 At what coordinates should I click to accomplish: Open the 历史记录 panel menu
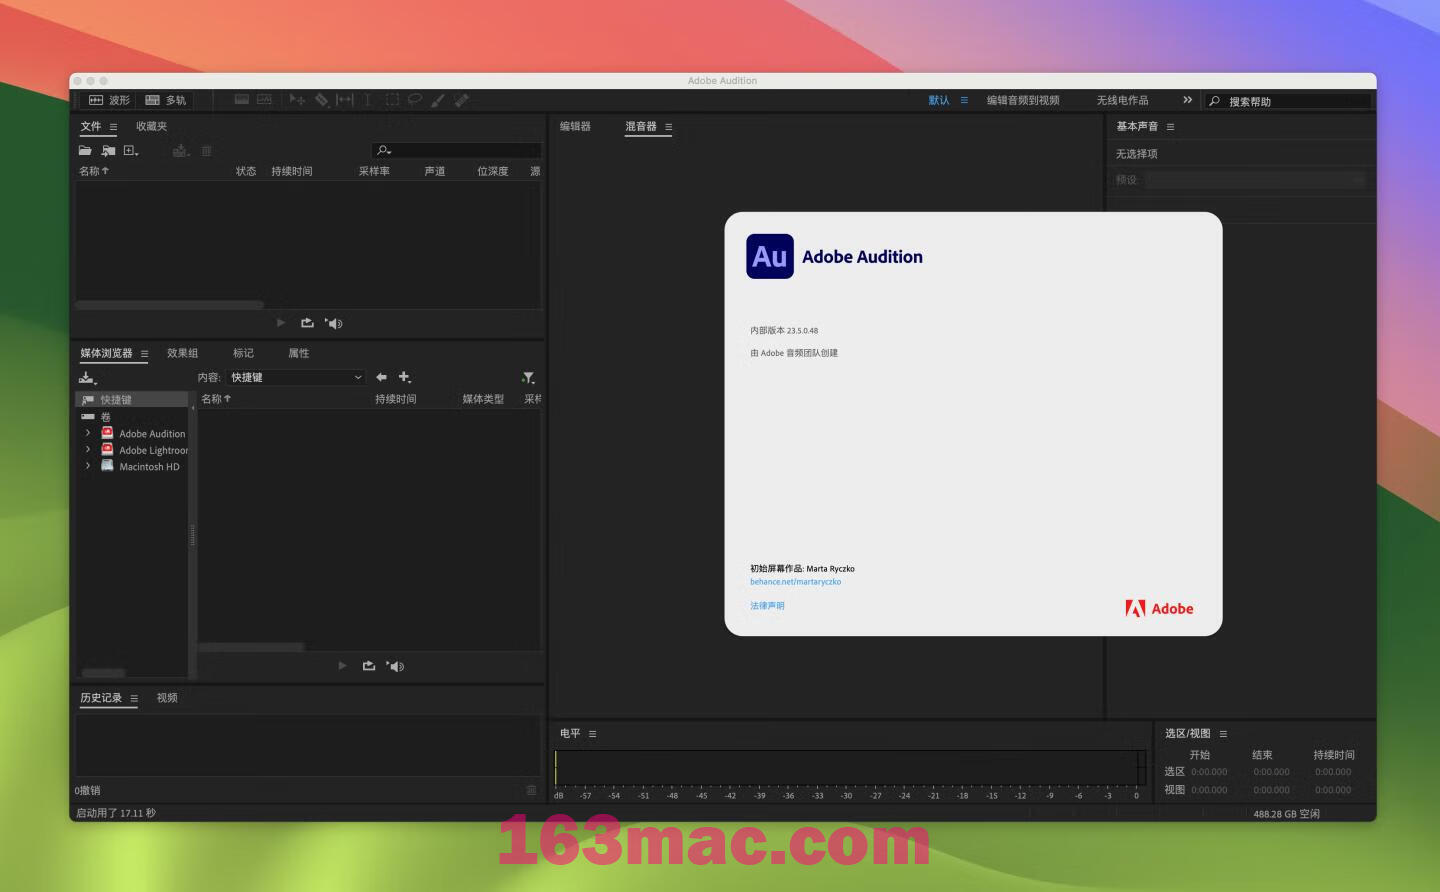click(134, 698)
